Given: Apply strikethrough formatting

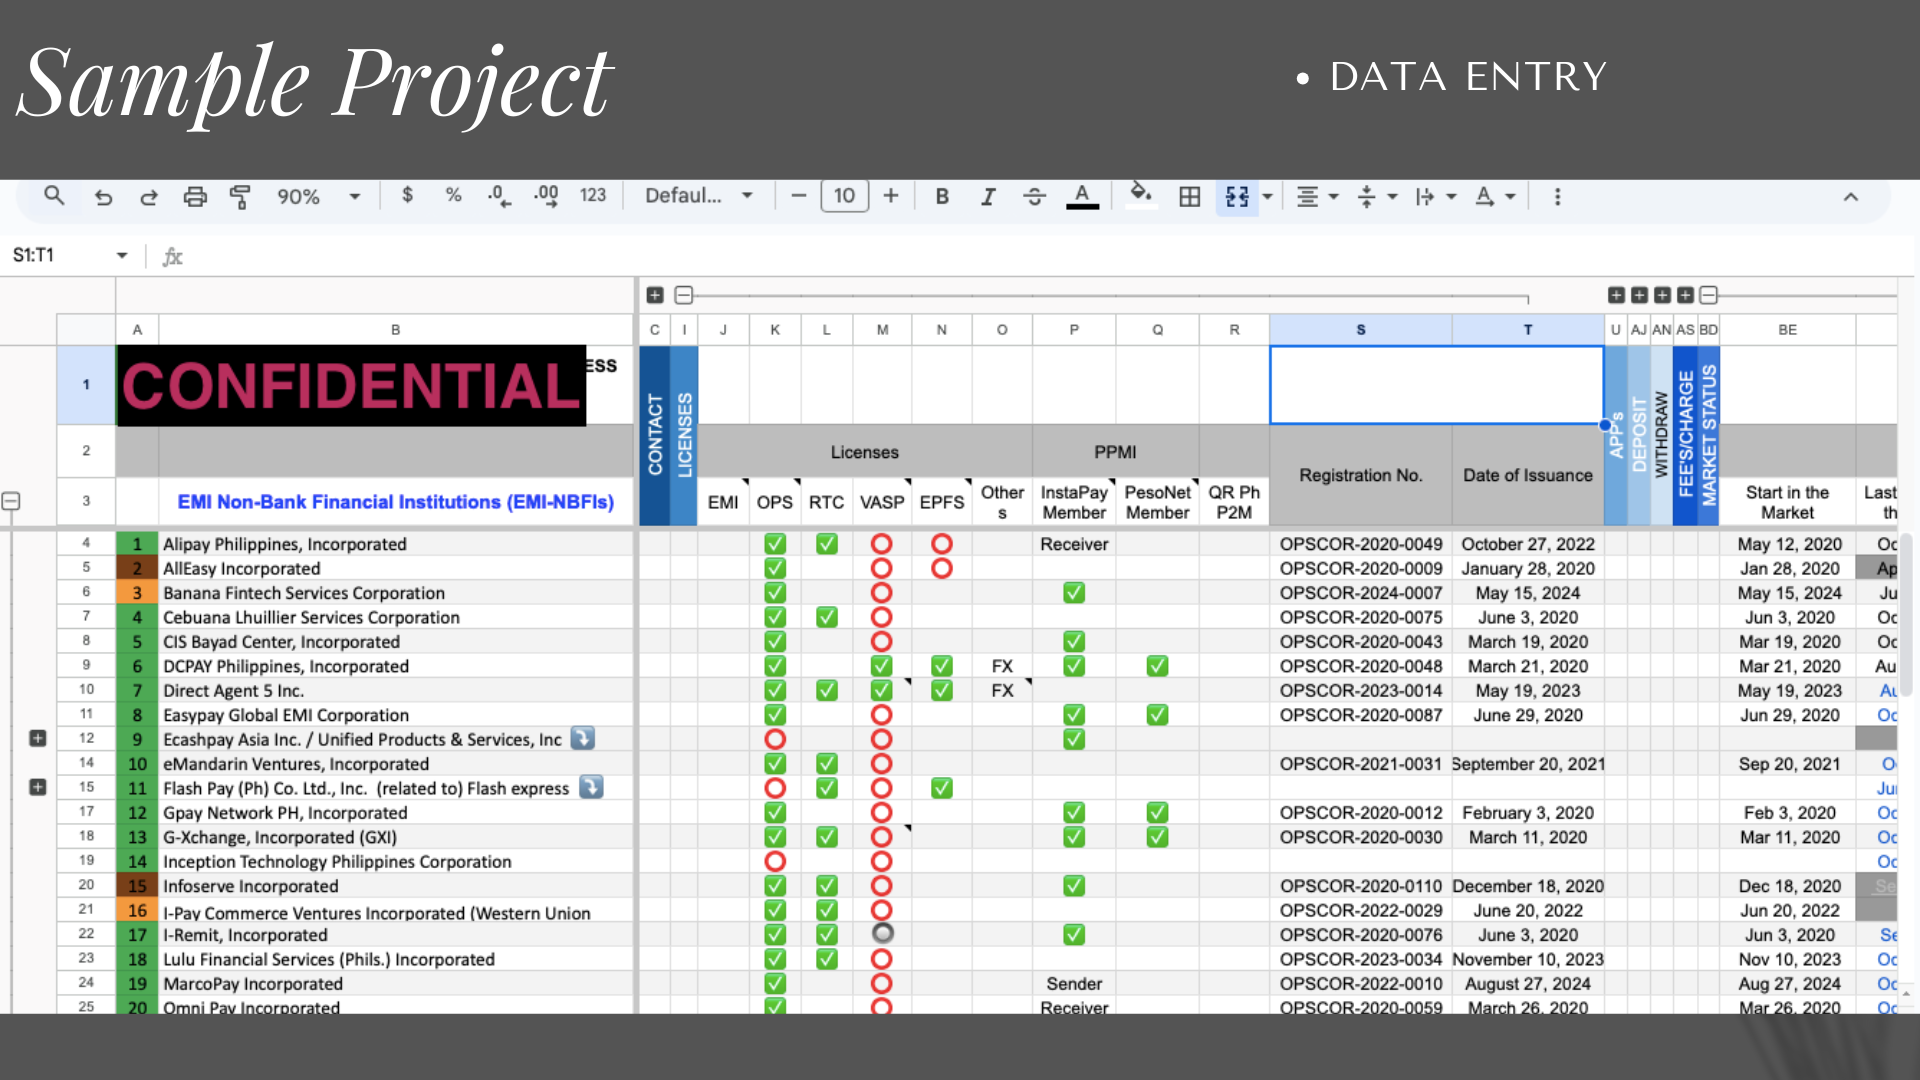Looking at the screenshot, I should [1034, 197].
